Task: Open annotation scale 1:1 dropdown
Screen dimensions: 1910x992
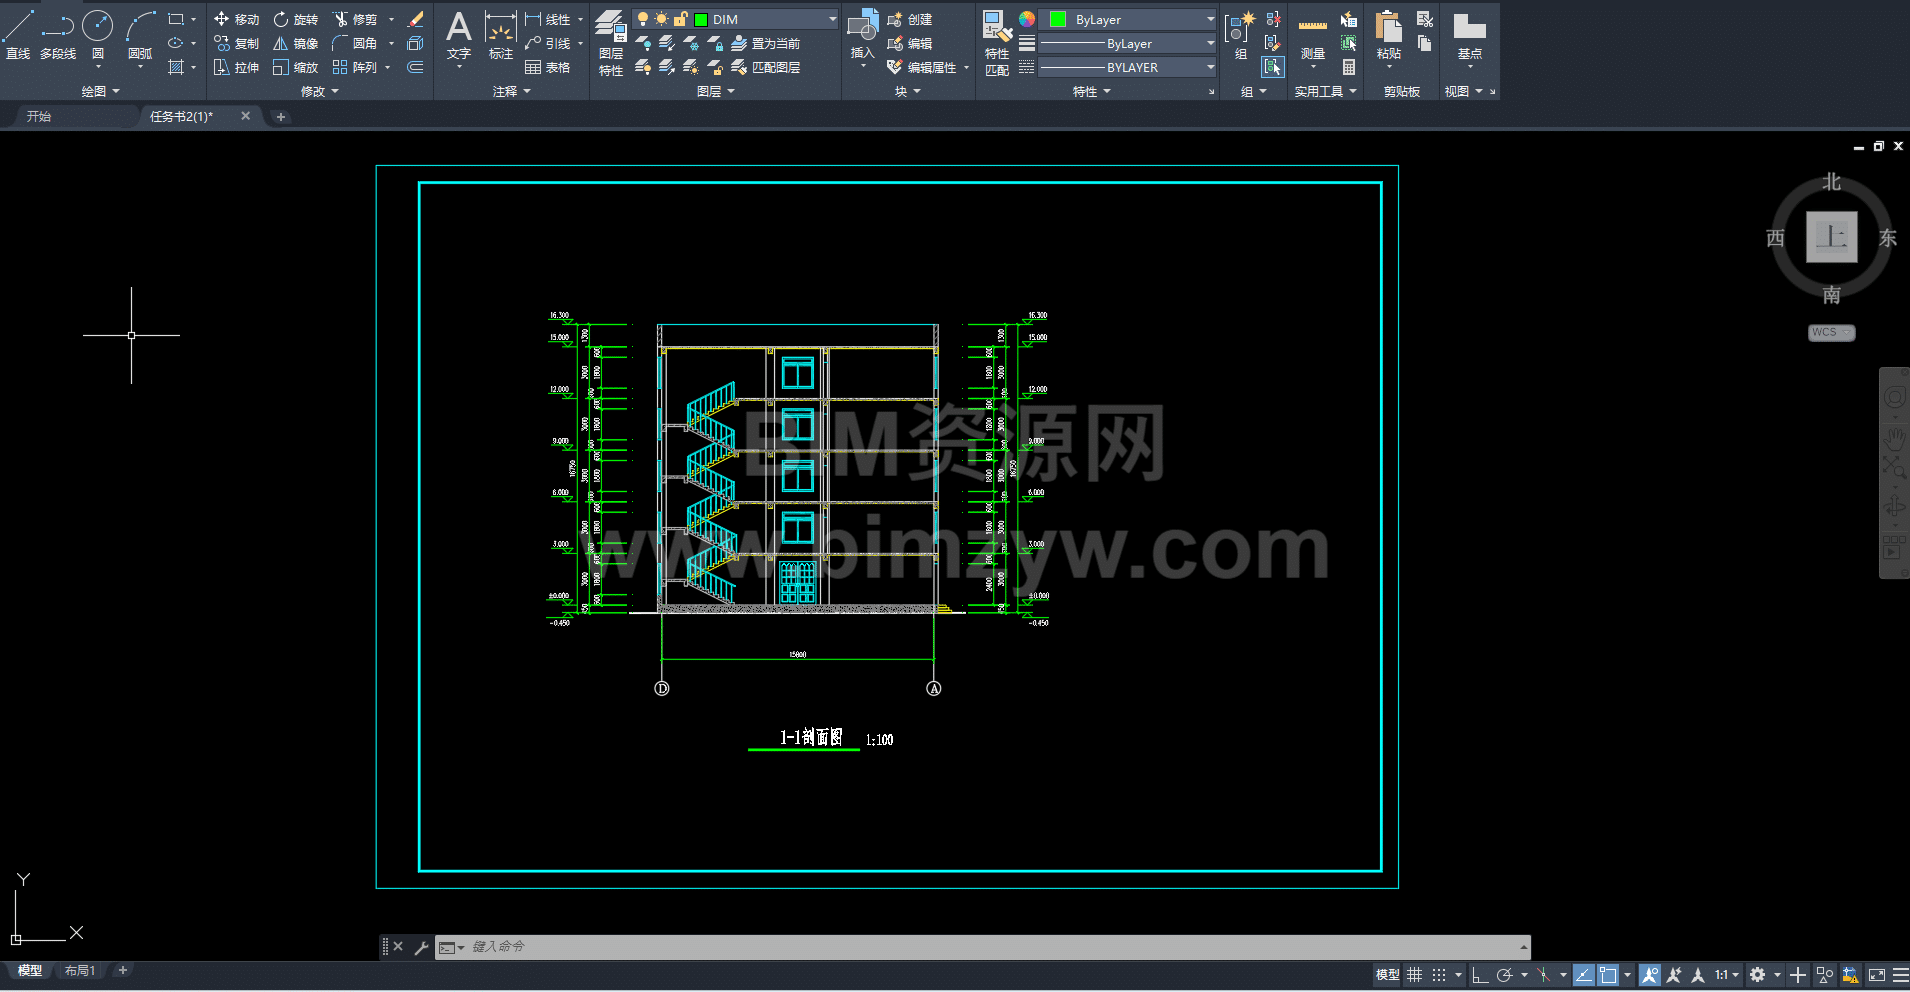Action: pos(1726,974)
